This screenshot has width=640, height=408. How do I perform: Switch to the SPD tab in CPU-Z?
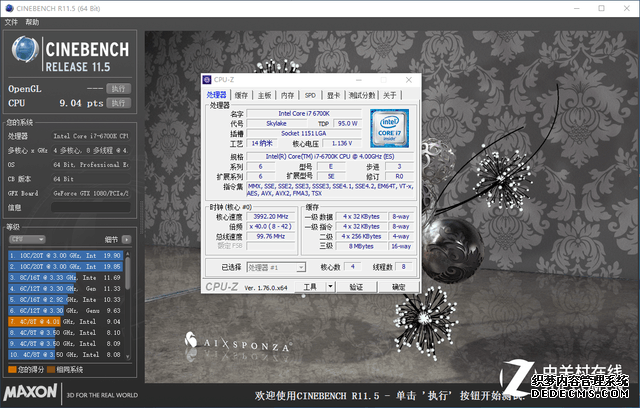(310, 95)
